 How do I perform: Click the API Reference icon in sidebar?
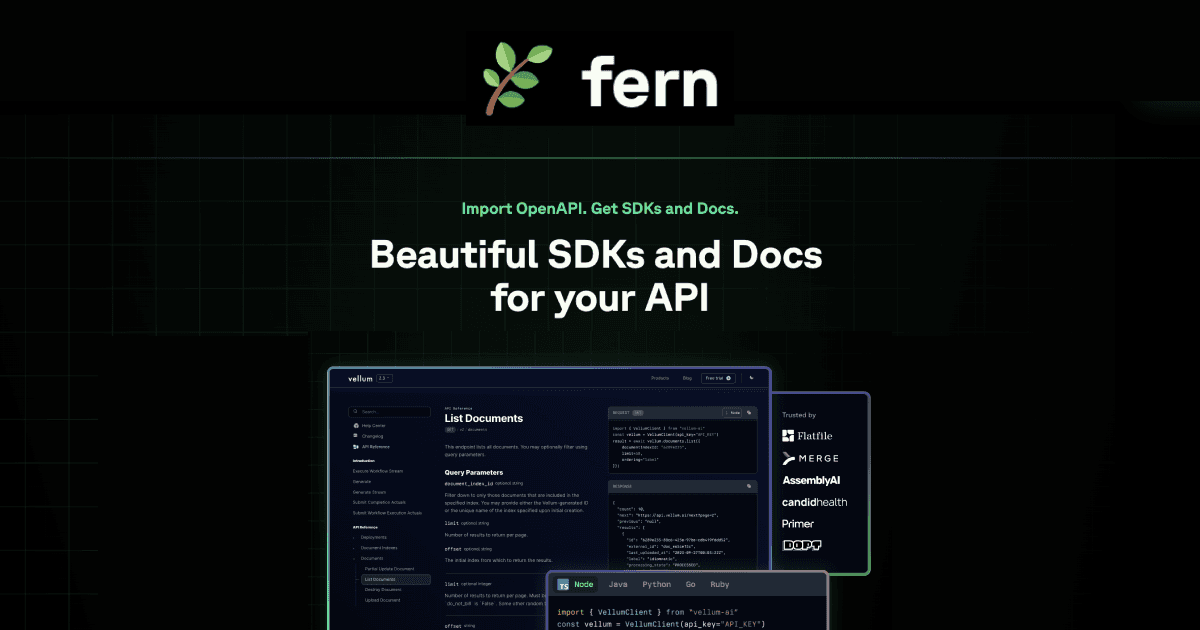(356, 447)
